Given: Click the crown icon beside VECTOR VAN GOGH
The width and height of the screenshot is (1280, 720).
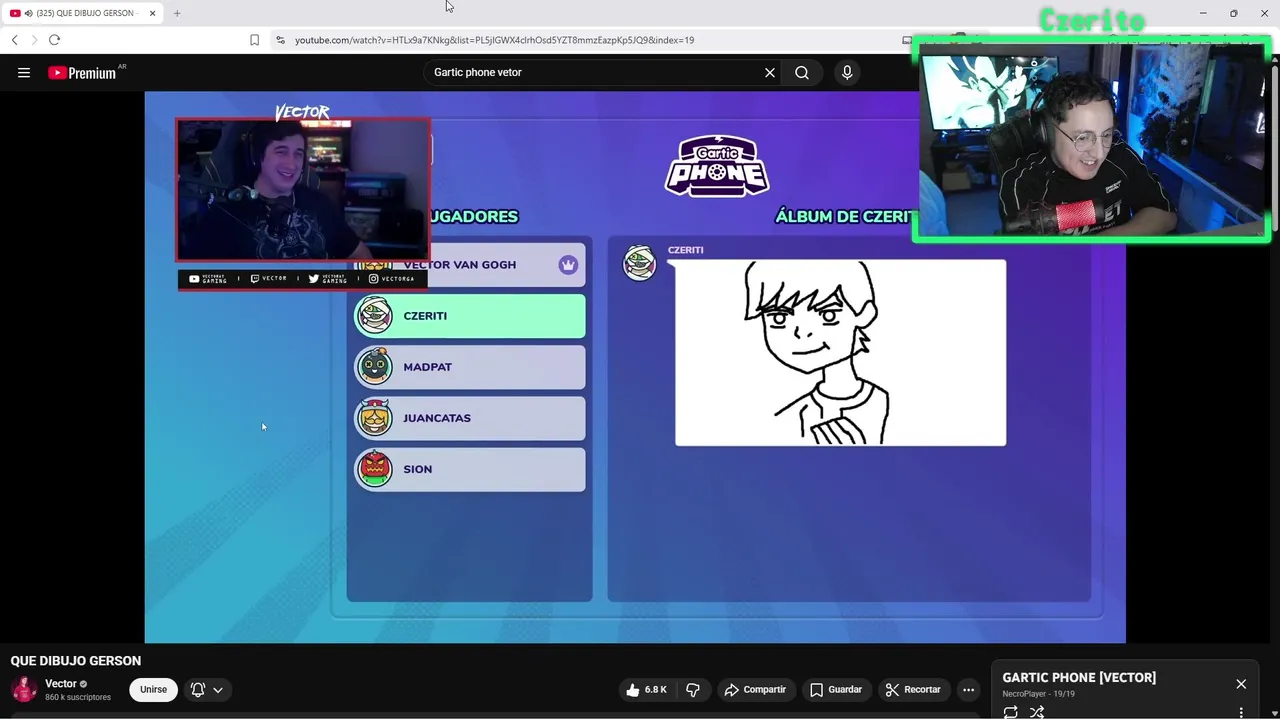Looking at the screenshot, I should [568, 265].
